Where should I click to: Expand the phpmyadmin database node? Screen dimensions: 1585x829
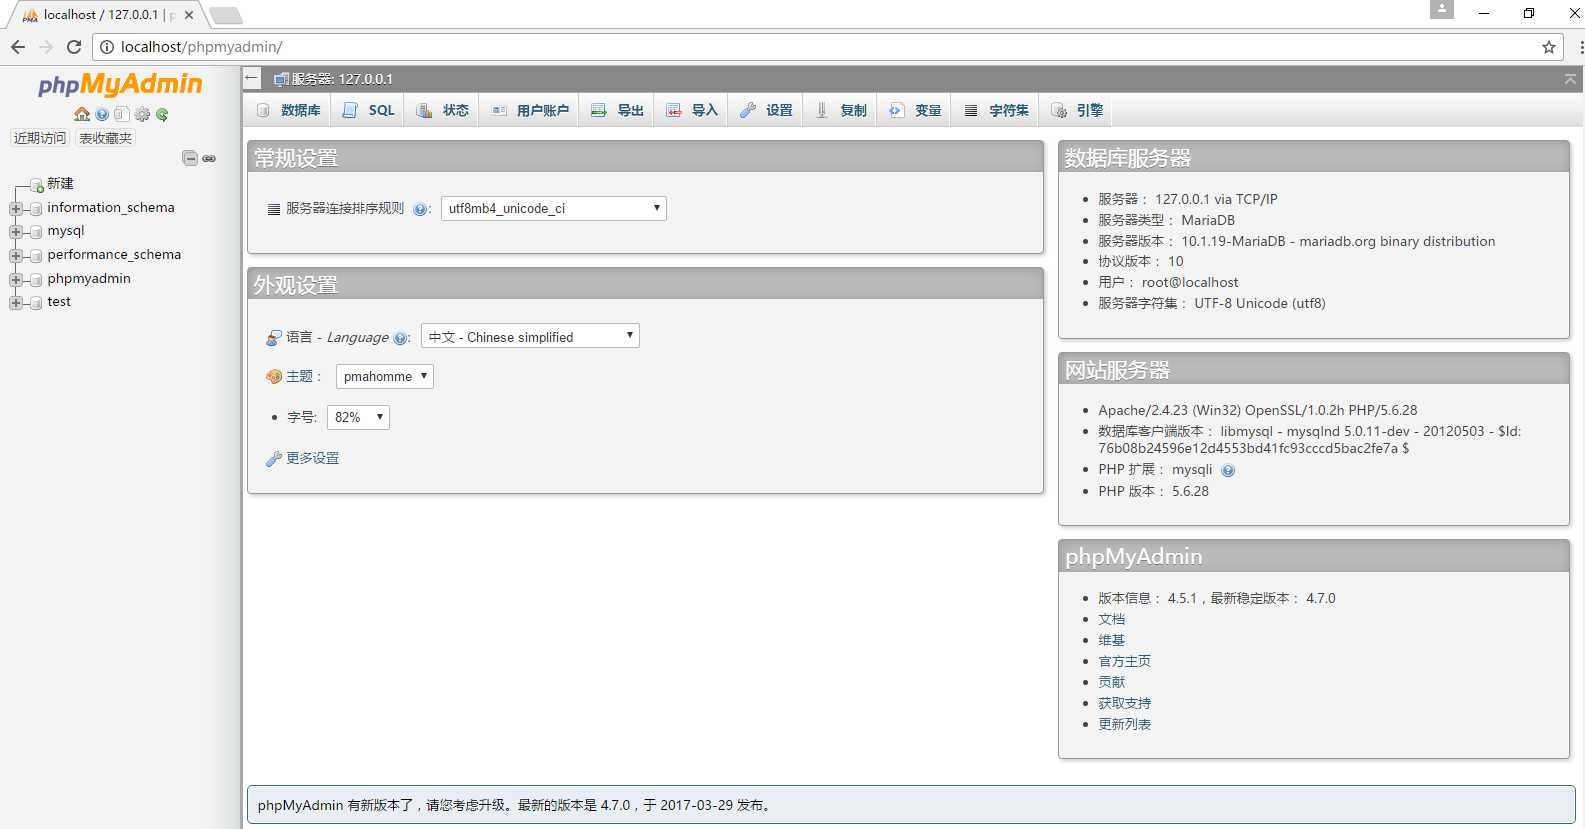[16, 280]
